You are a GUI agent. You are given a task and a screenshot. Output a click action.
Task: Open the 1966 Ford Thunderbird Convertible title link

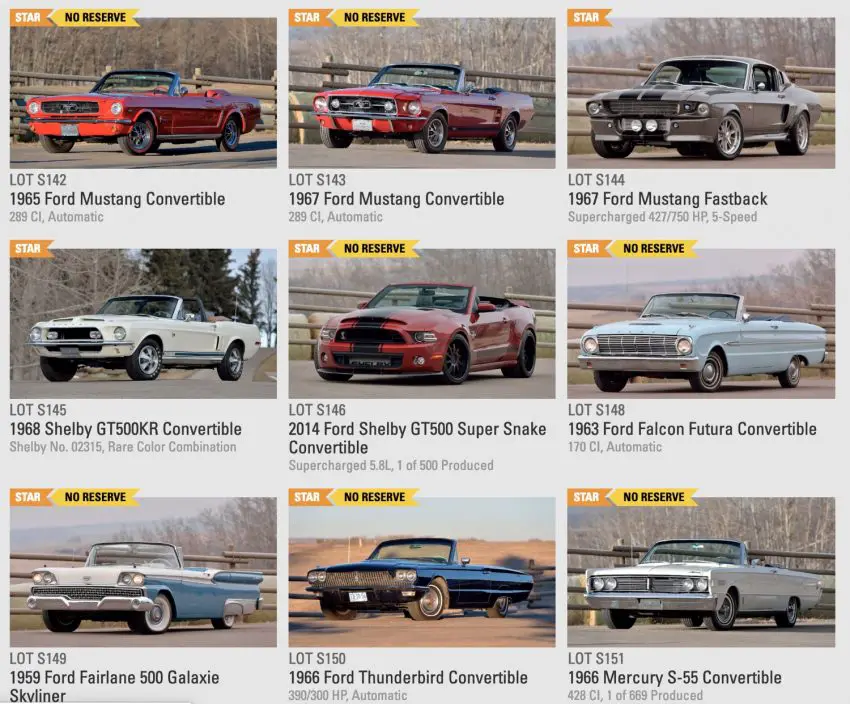tap(408, 677)
